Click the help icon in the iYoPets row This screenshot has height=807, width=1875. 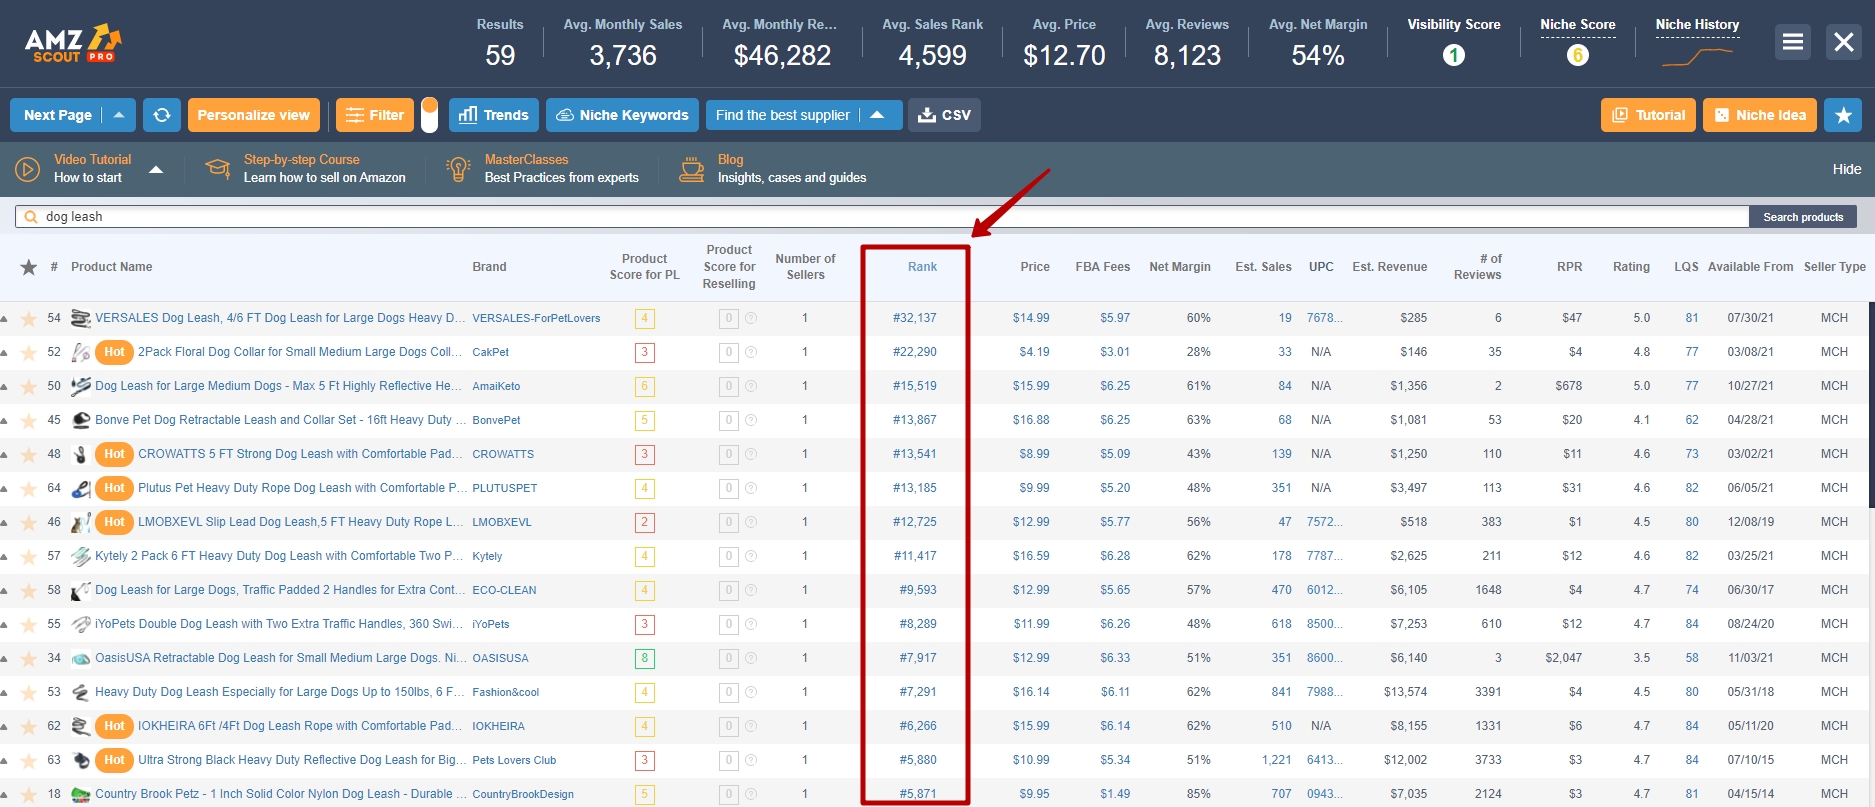pyautogui.click(x=751, y=624)
